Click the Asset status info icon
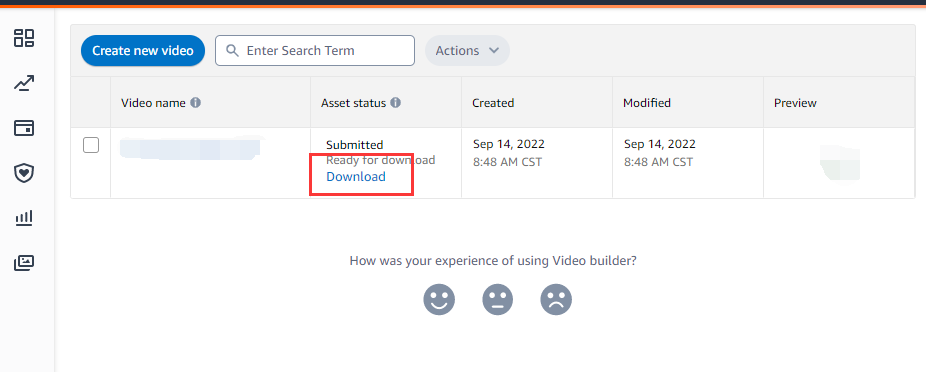Viewport: 926px width, 372px height. [396, 103]
